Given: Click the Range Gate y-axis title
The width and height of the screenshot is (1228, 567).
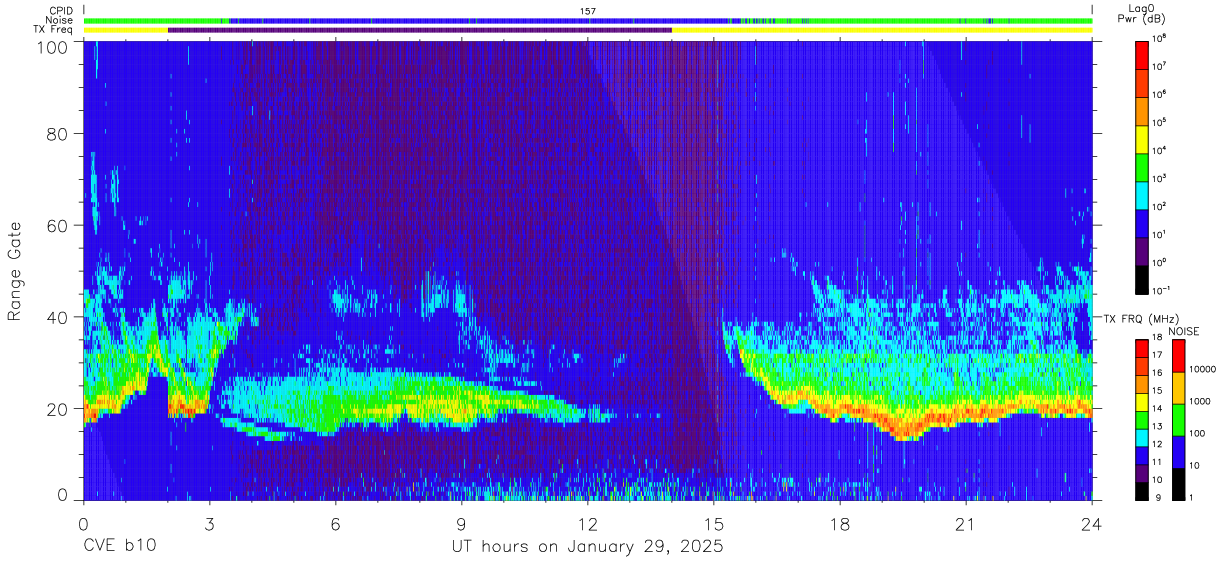Looking at the screenshot, I should pyautogui.click(x=15, y=270).
